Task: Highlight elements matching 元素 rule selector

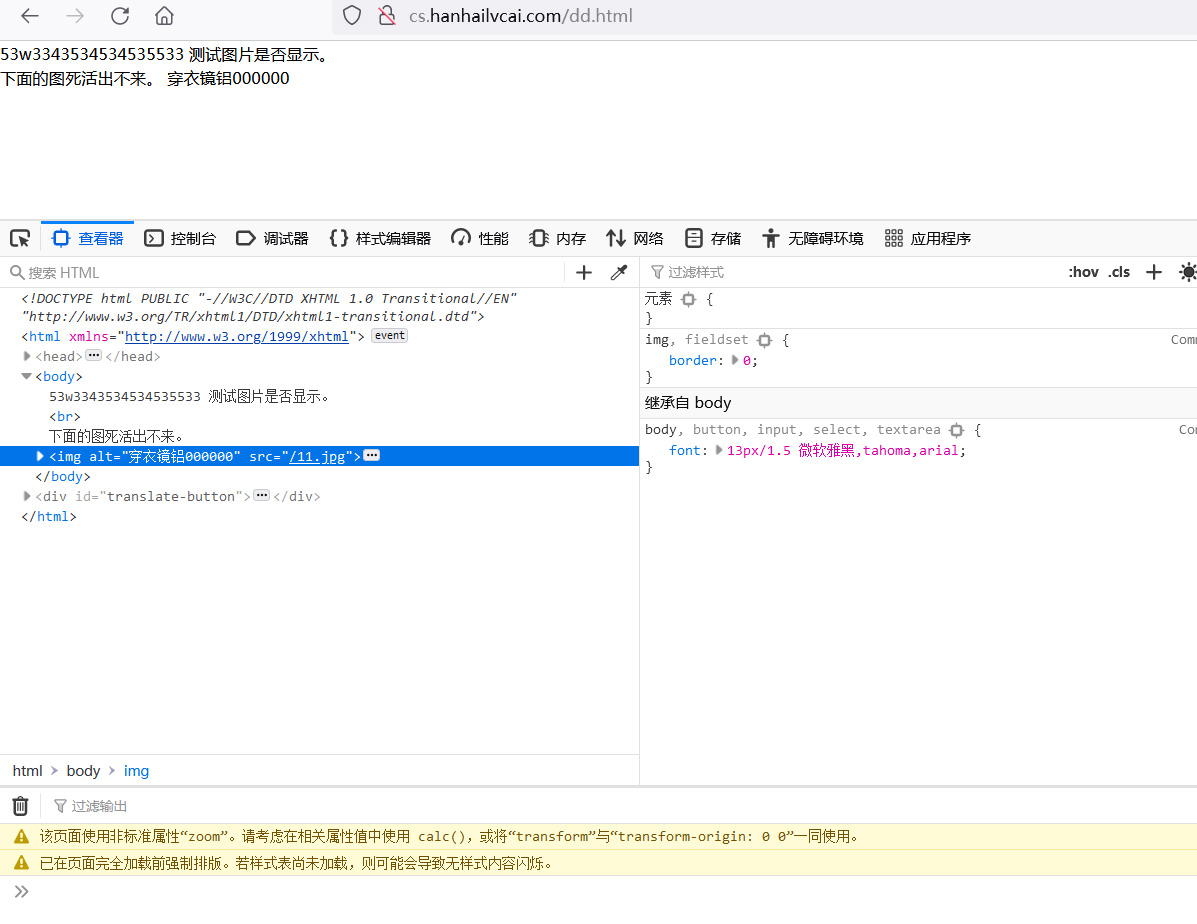Action: (x=689, y=299)
